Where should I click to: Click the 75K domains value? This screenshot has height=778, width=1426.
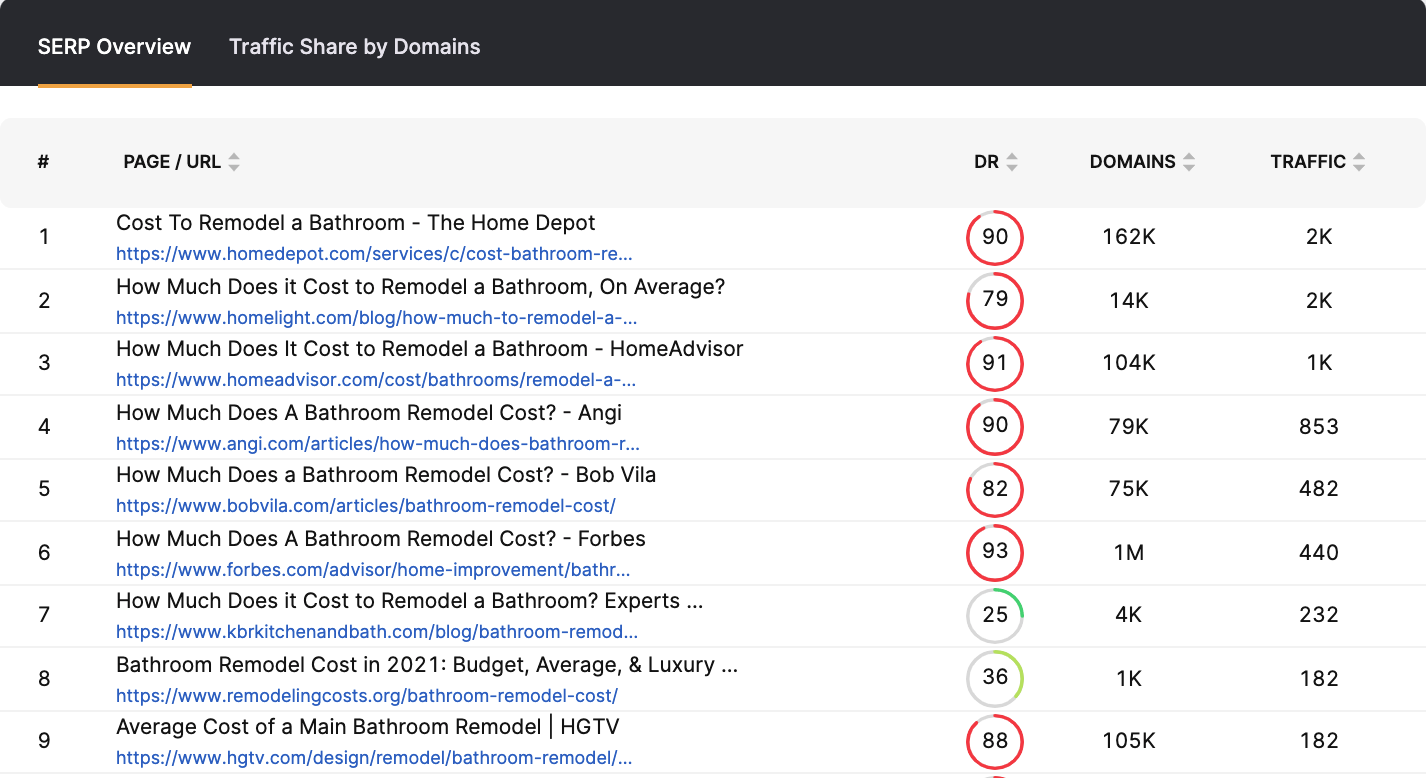[1129, 490]
